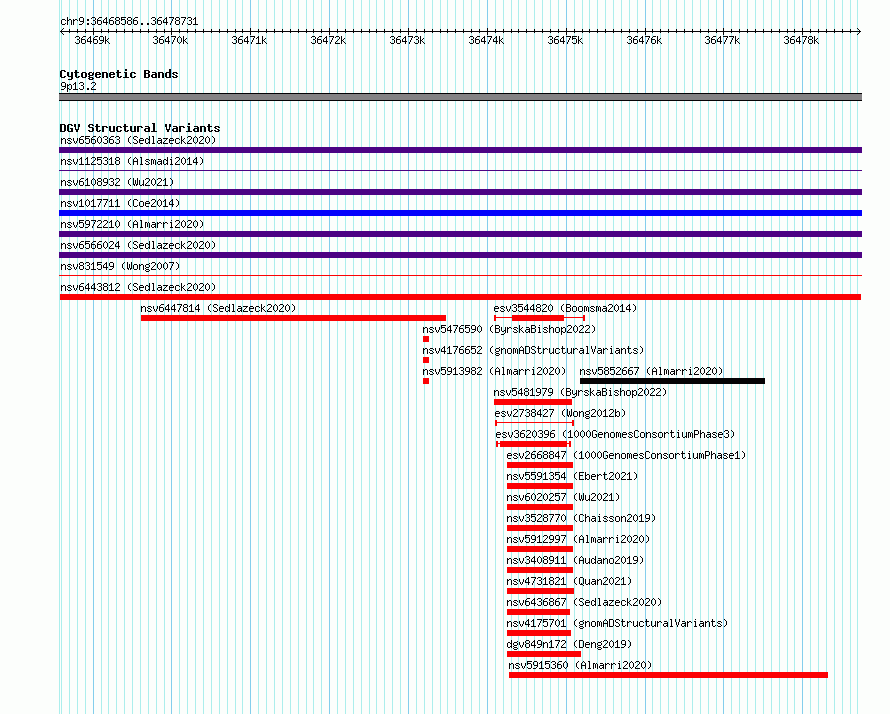Click the blue nsv1017711 (Coe2014) variant bar
The width and height of the screenshot is (890, 714).
click(460, 213)
